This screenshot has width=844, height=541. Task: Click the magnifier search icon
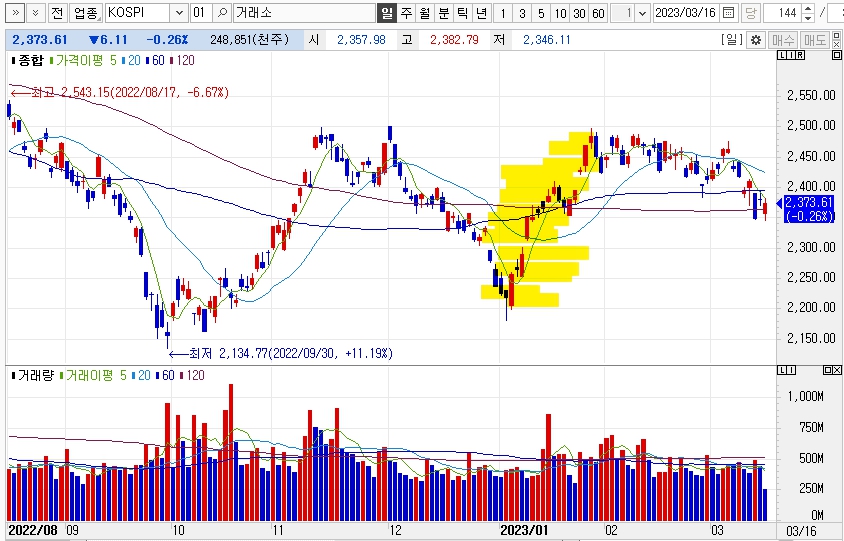click(x=222, y=13)
